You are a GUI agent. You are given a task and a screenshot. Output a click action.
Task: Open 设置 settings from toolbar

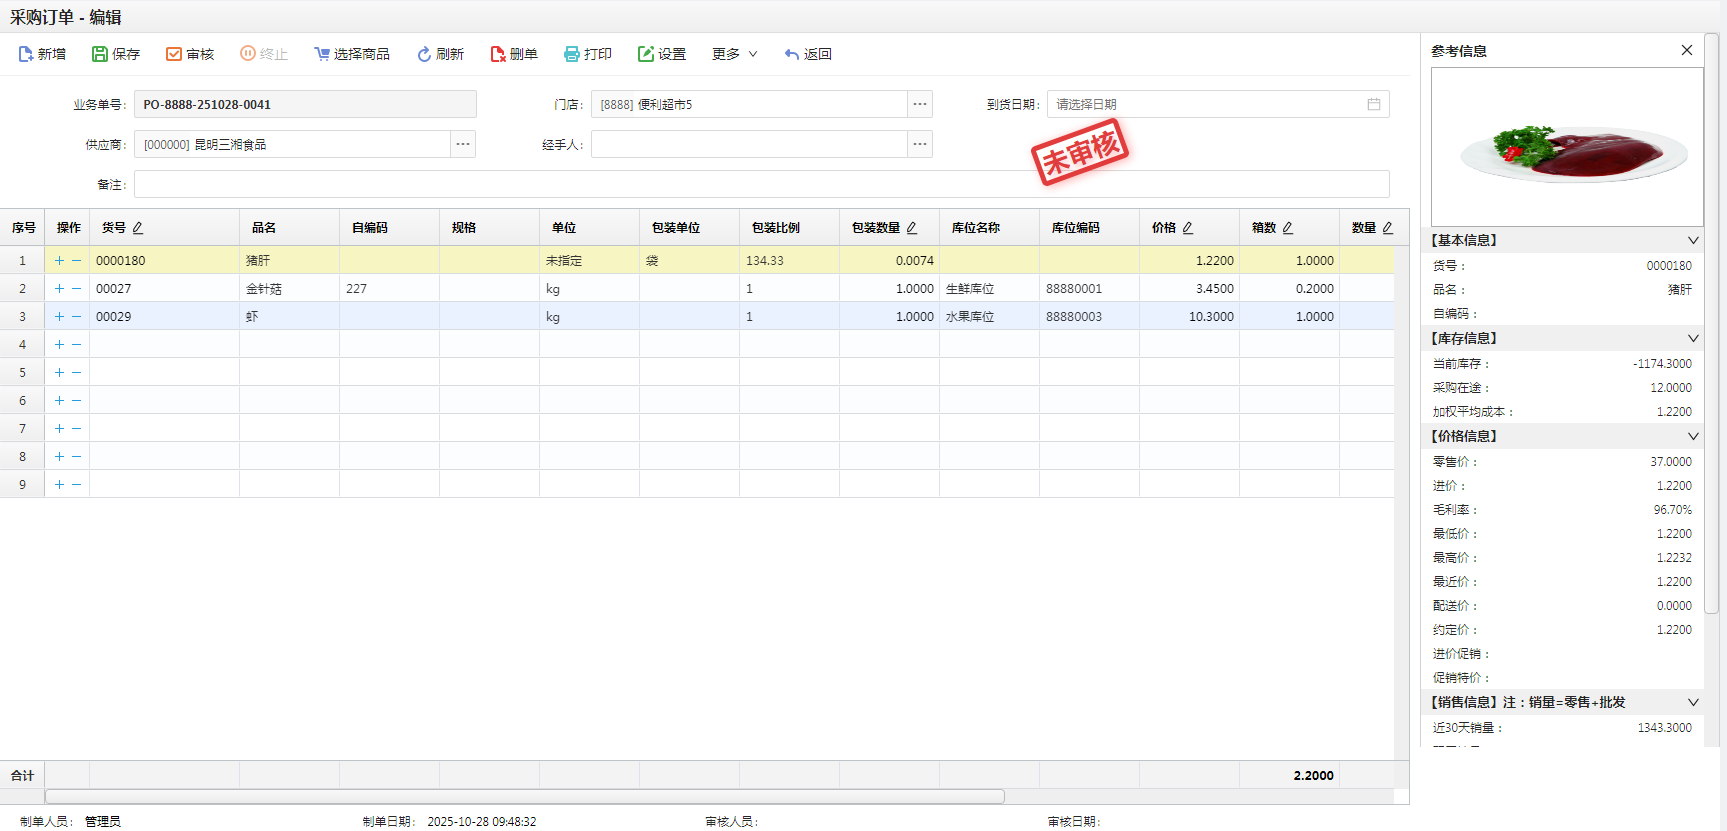(x=646, y=54)
